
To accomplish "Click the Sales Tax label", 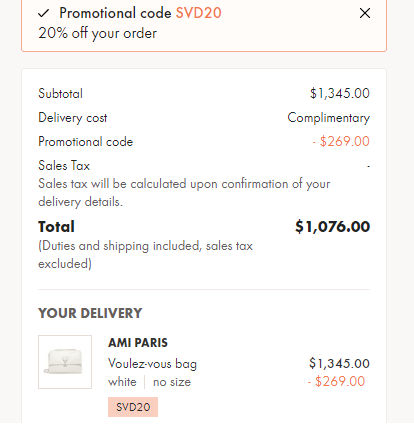I will pos(64,166).
